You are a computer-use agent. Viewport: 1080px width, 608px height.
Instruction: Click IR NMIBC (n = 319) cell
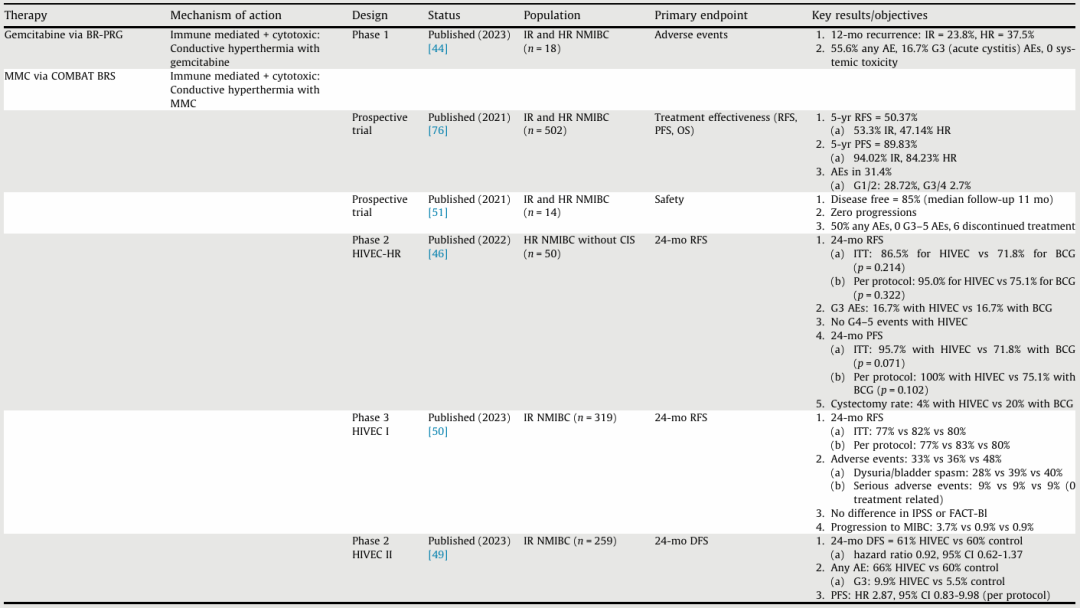pyautogui.click(x=570, y=417)
